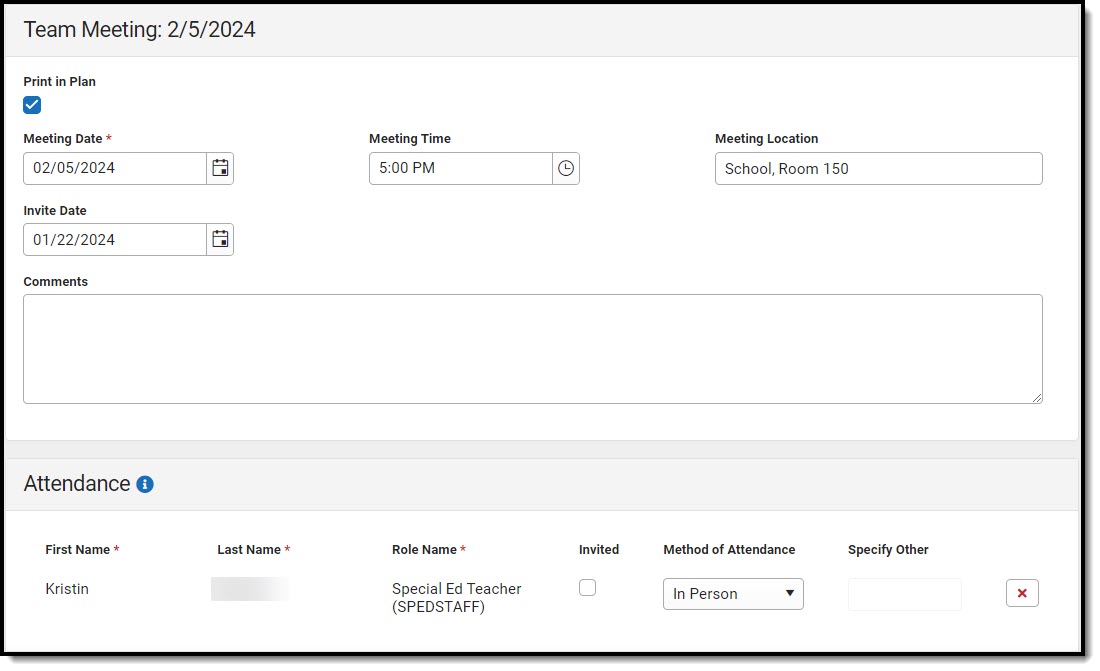Click the Last Name column header
Image resolution: width=1100 pixels, height=671 pixels.
[249, 550]
